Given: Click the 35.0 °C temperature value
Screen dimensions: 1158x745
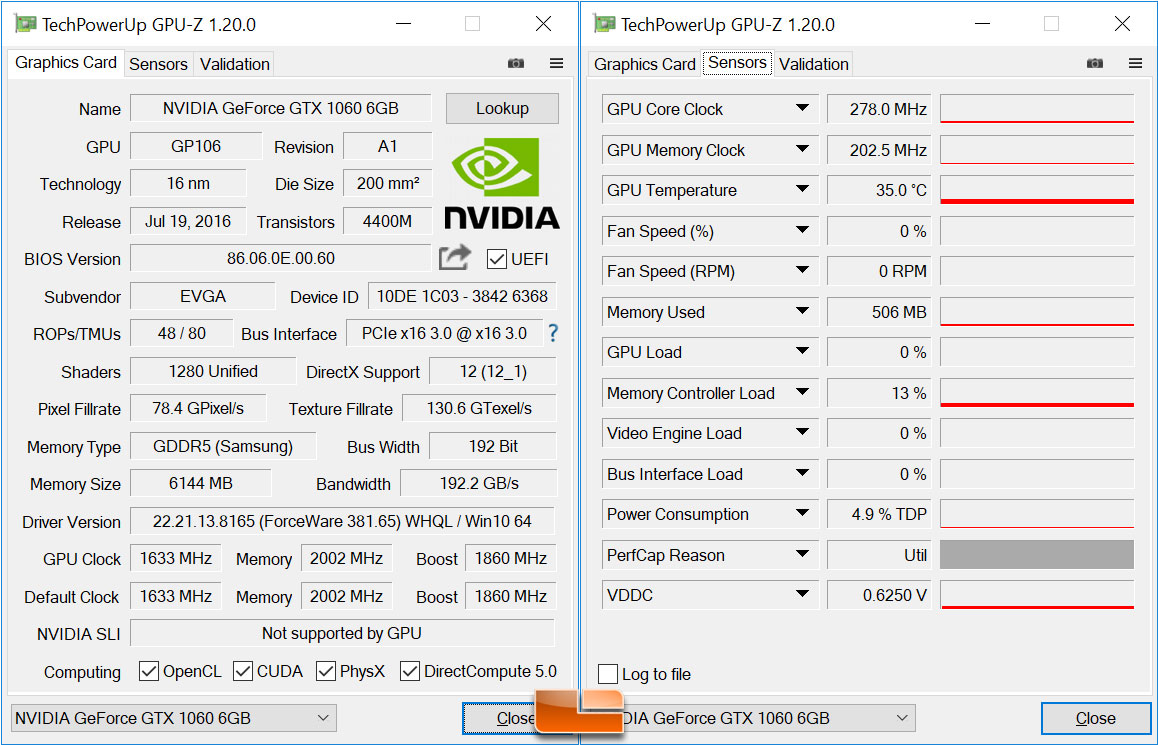Looking at the screenshot, I should [879, 190].
